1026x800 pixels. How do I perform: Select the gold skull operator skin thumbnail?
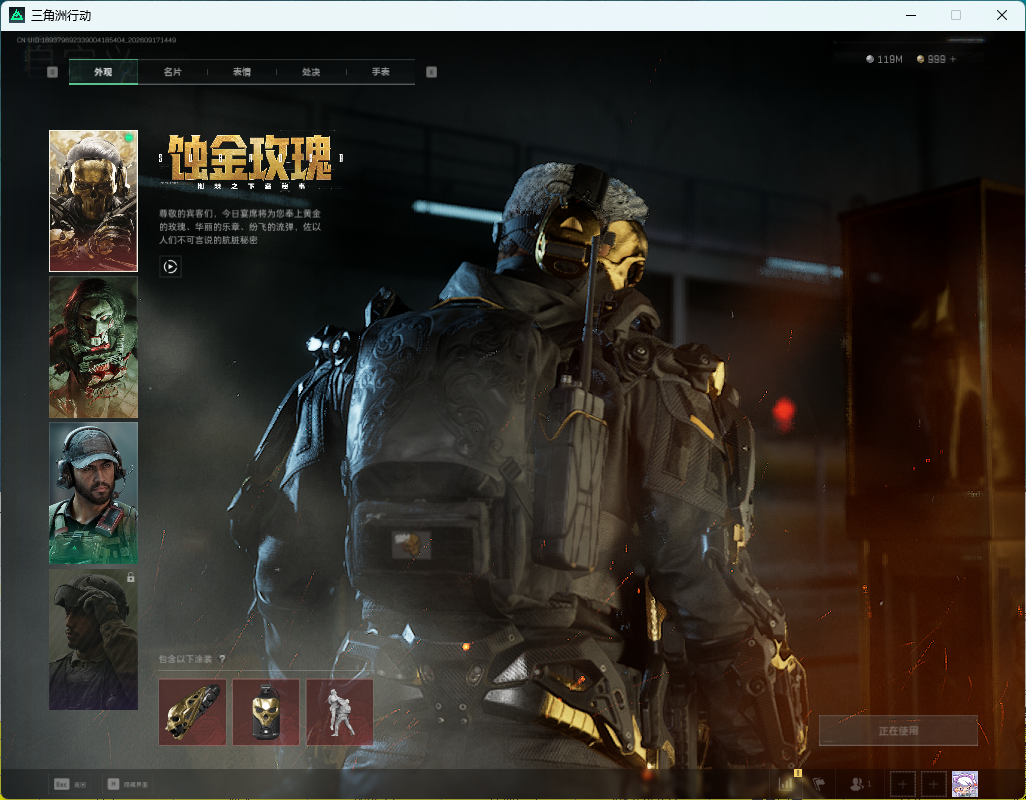coord(94,201)
